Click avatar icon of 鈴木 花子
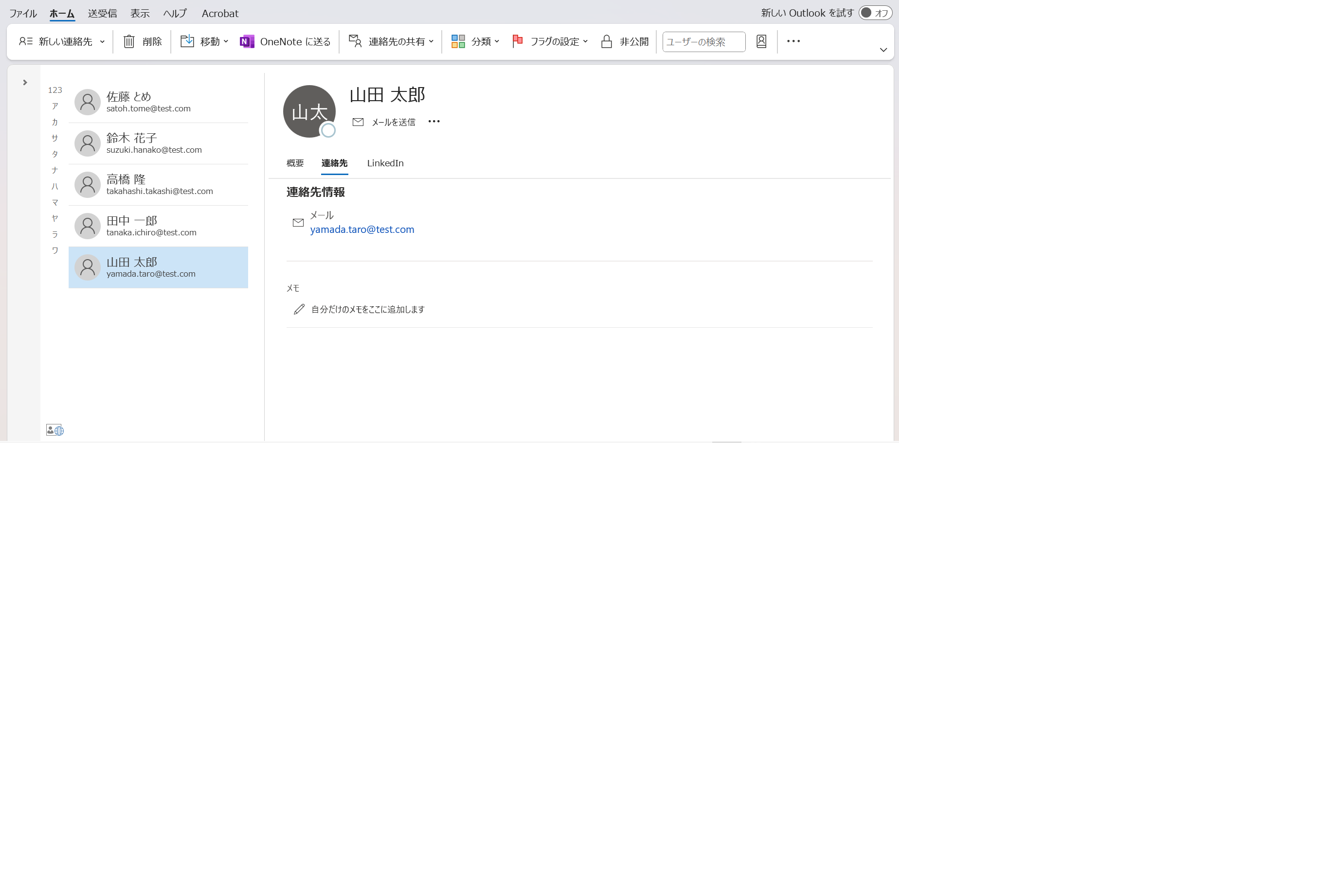Screen dimensions: 1344x896 pyautogui.click(x=88, y=143)
